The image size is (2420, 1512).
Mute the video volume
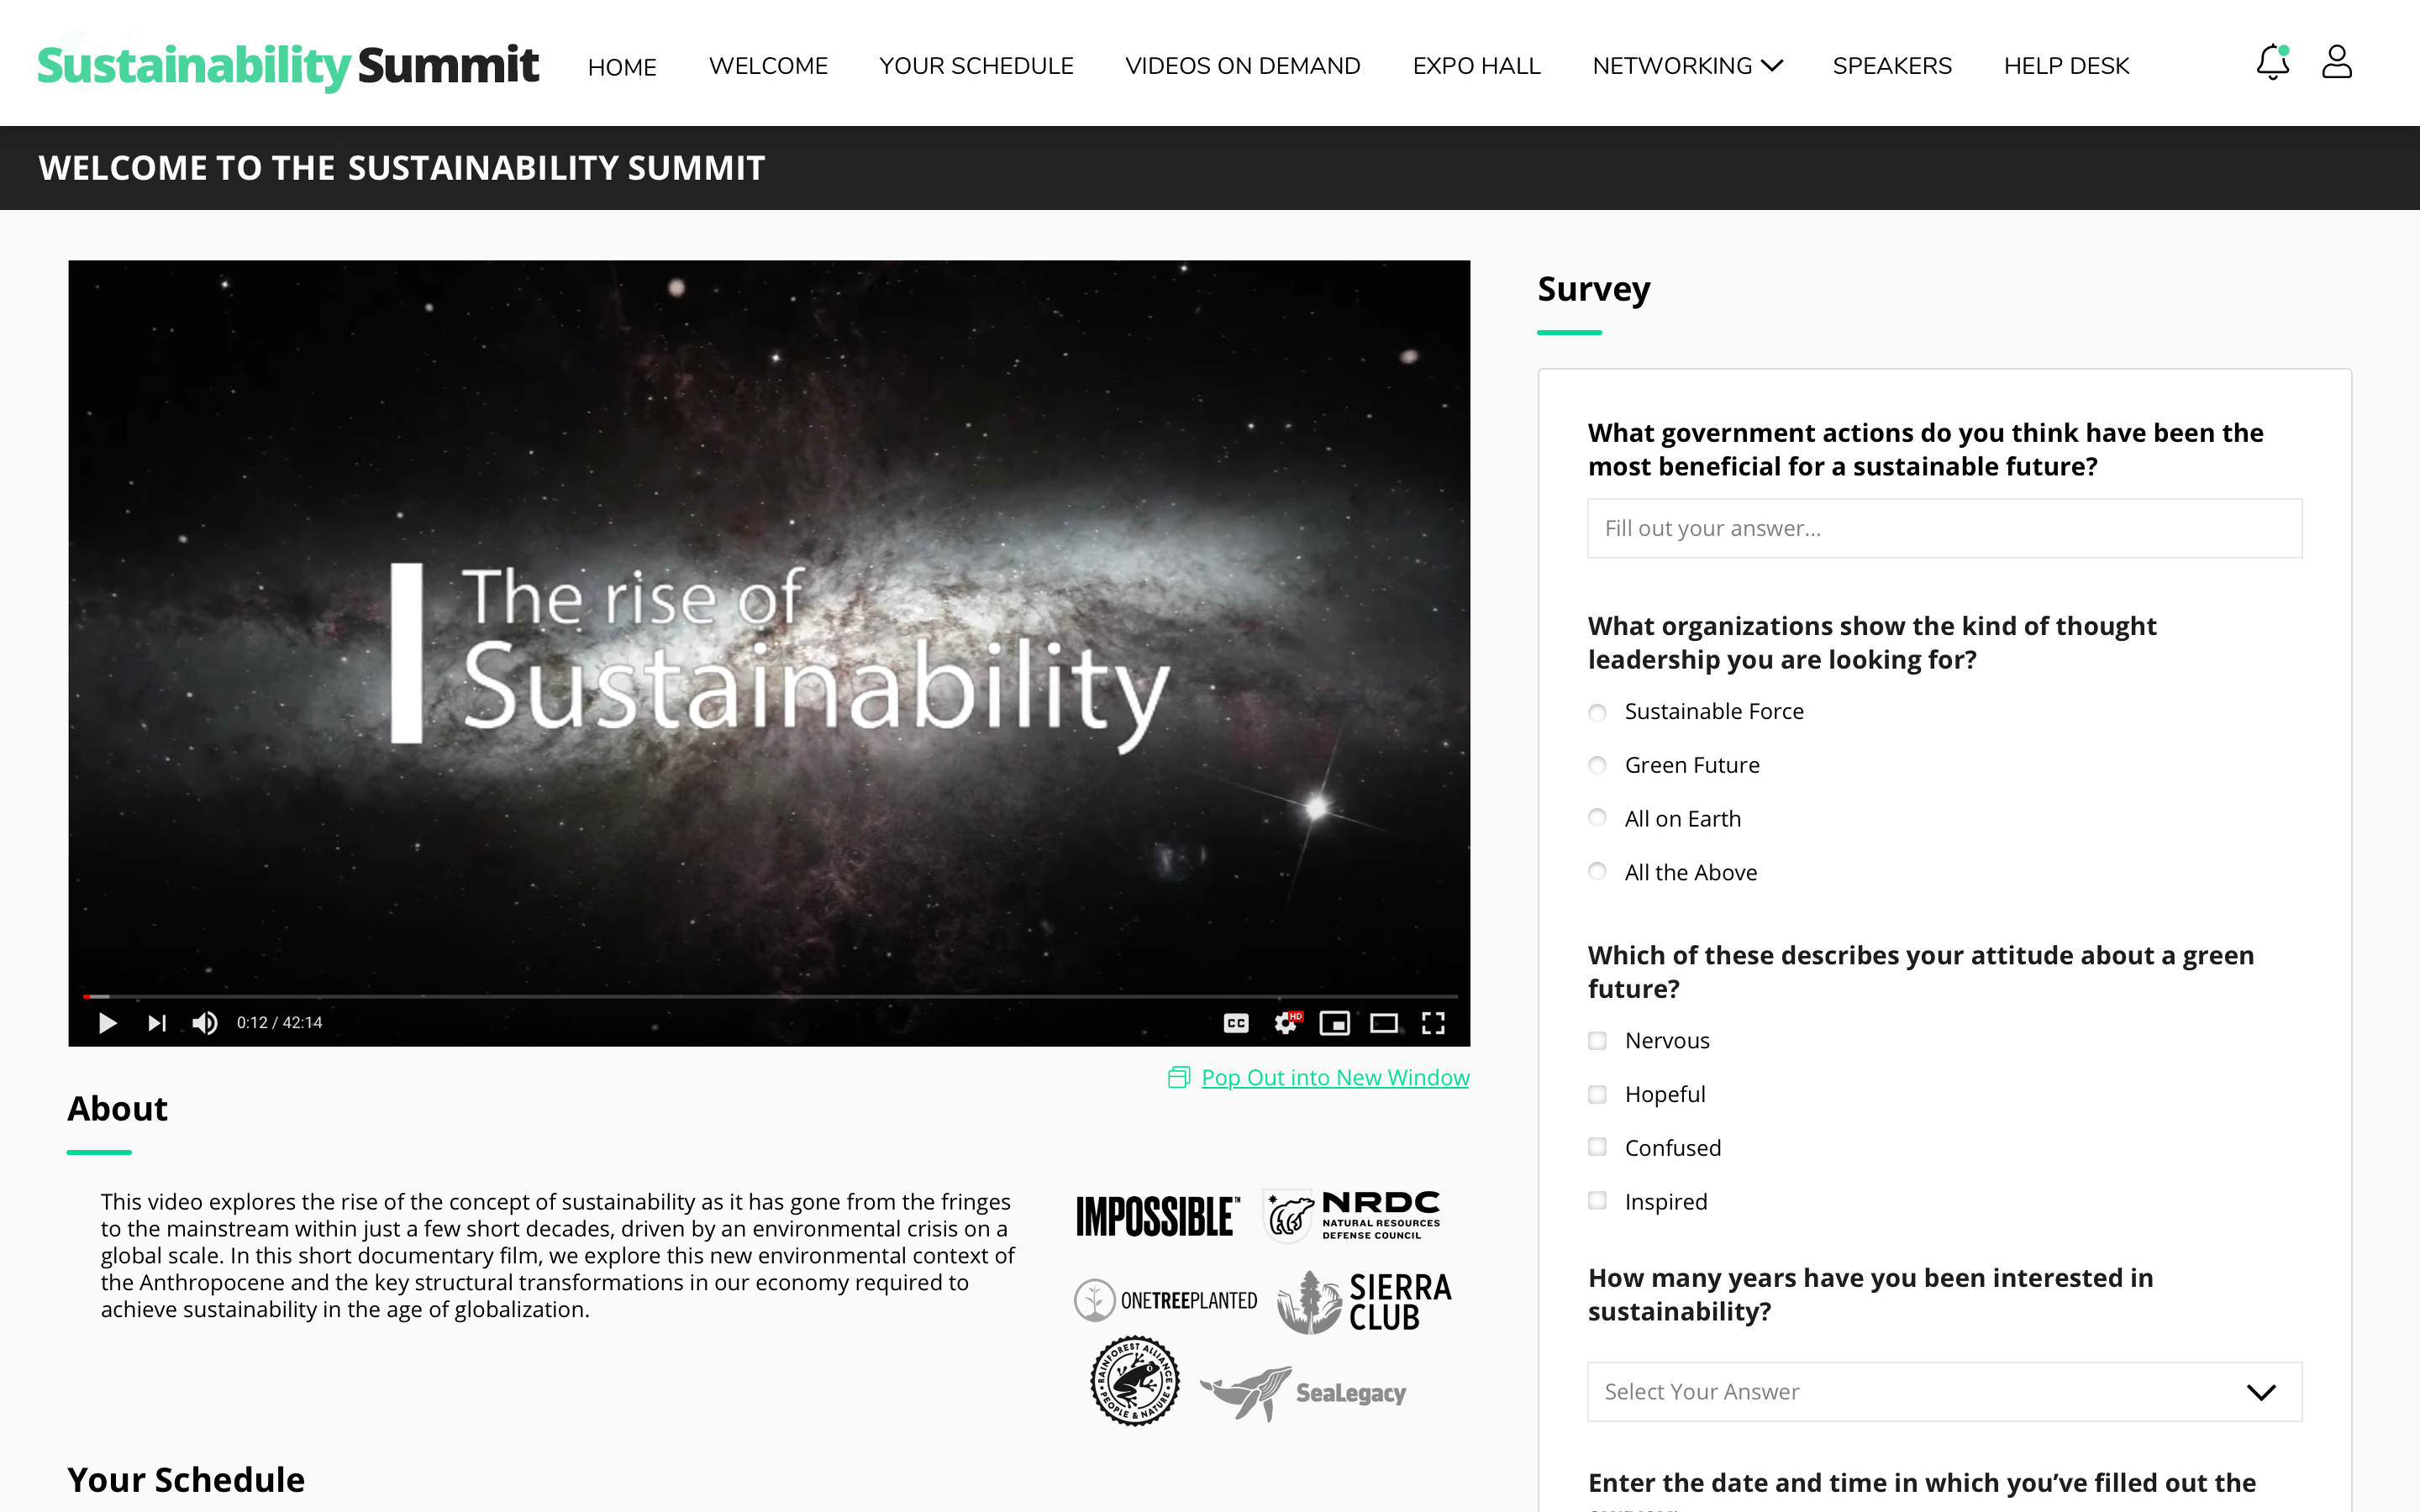click(x=205, y=1023)
